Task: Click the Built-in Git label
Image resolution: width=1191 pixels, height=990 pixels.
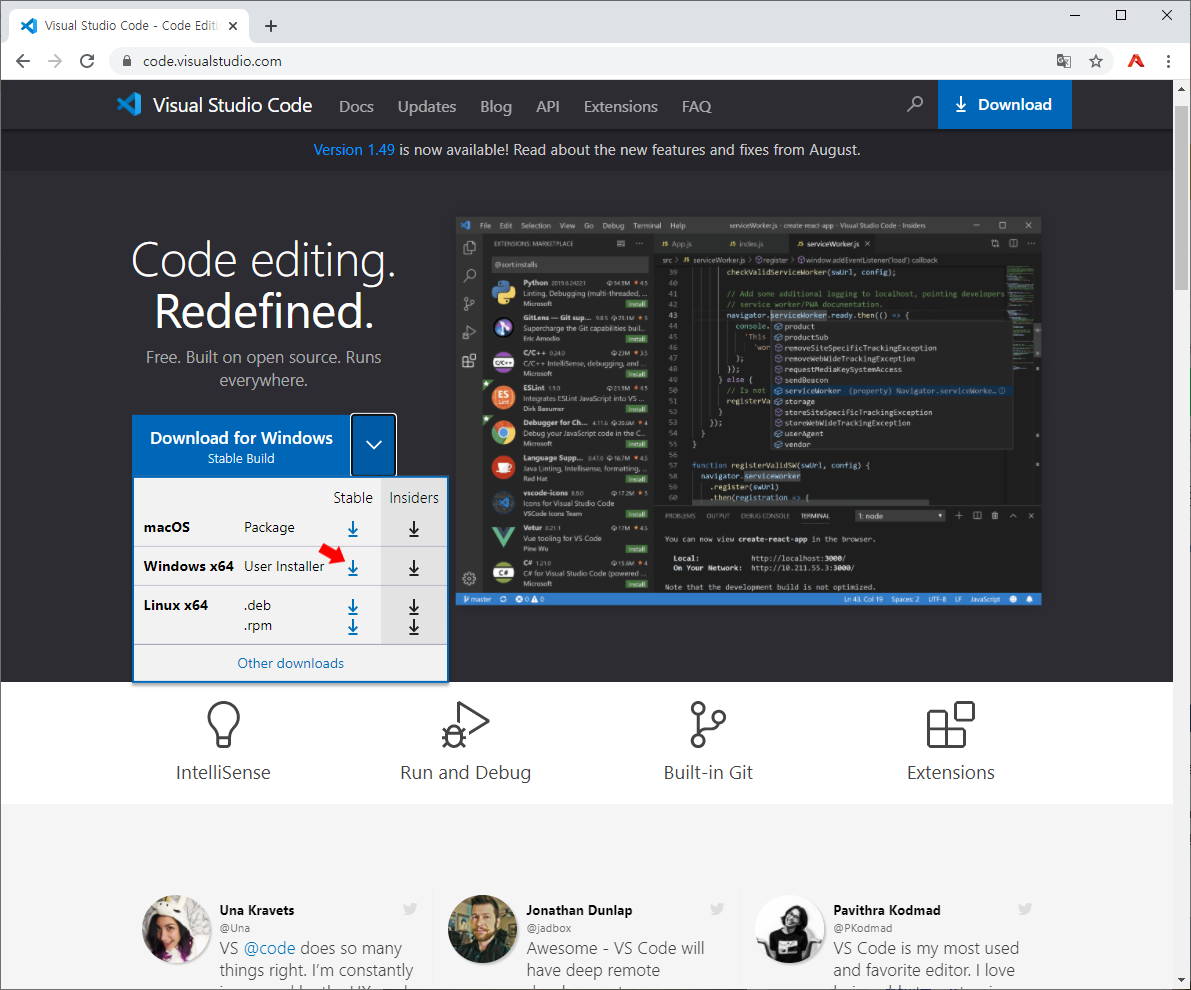Action: [708, 773]
